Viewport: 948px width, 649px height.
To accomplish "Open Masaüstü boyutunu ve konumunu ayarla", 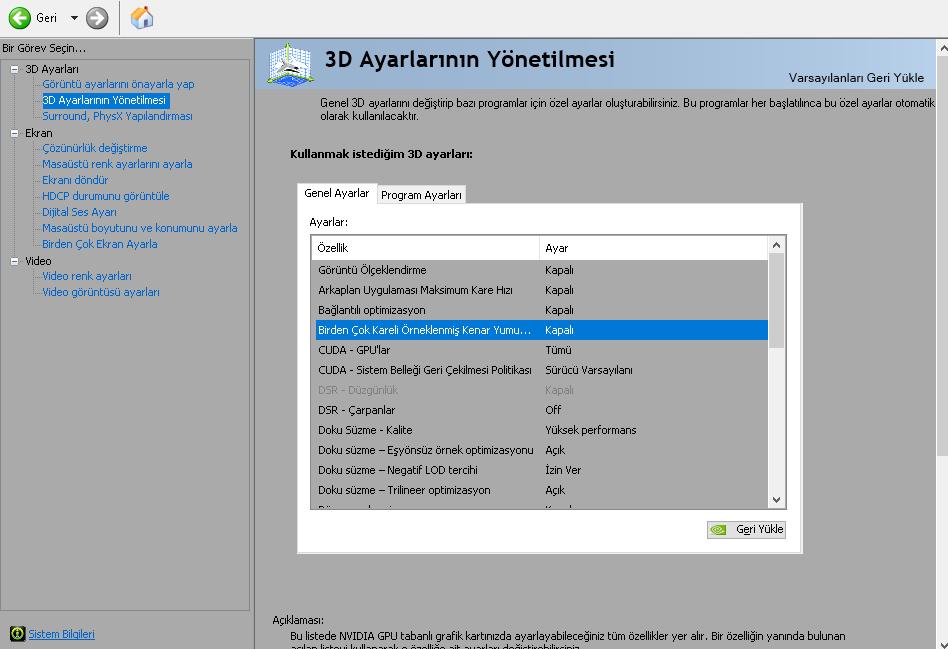I will [140, 228].
